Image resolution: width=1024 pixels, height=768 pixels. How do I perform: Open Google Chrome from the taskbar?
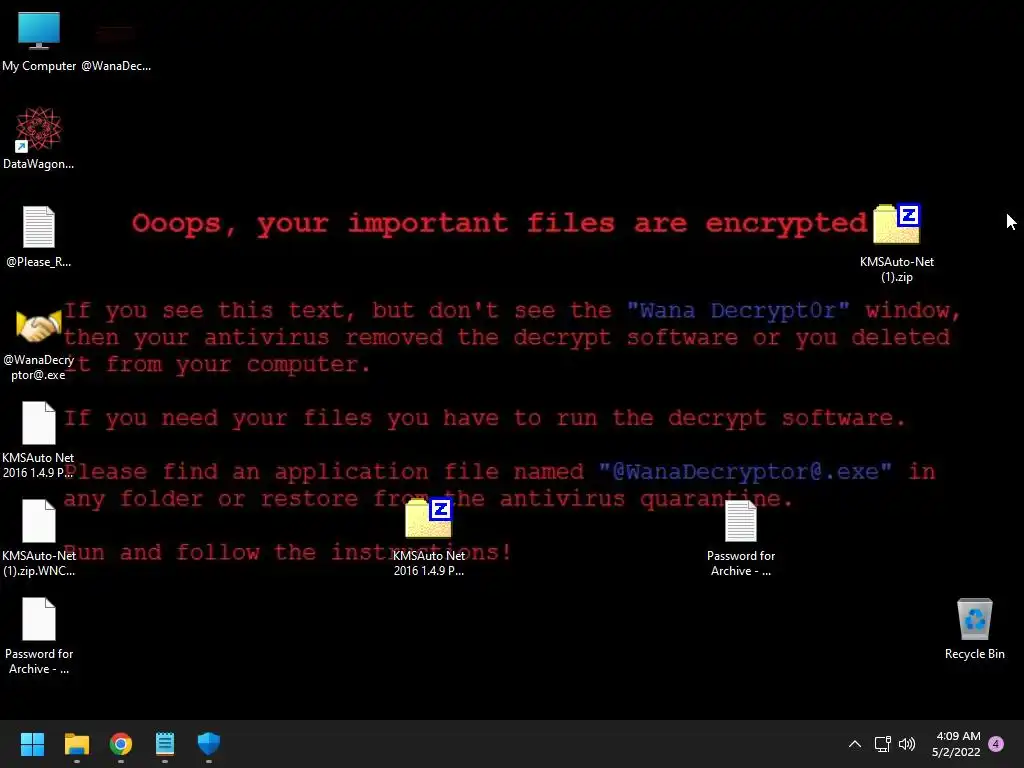[121, 744]
